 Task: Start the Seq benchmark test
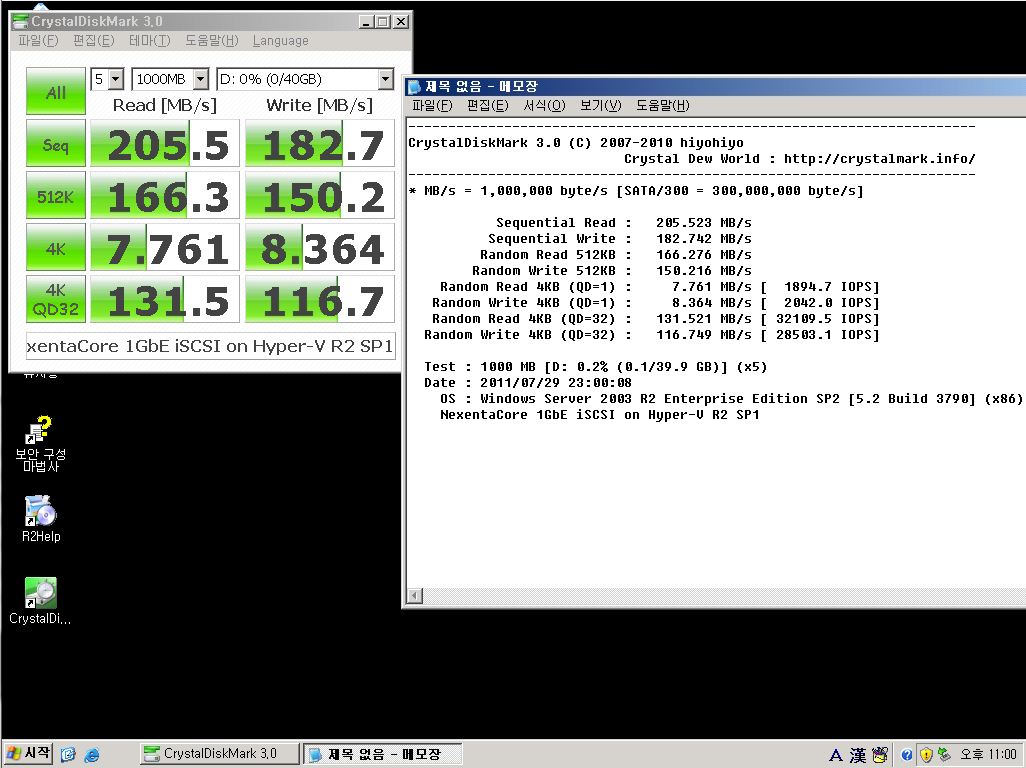[56, 143]
